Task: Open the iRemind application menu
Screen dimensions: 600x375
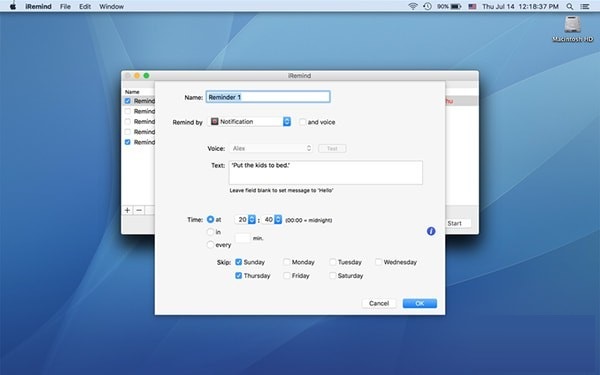Action: 38,7
